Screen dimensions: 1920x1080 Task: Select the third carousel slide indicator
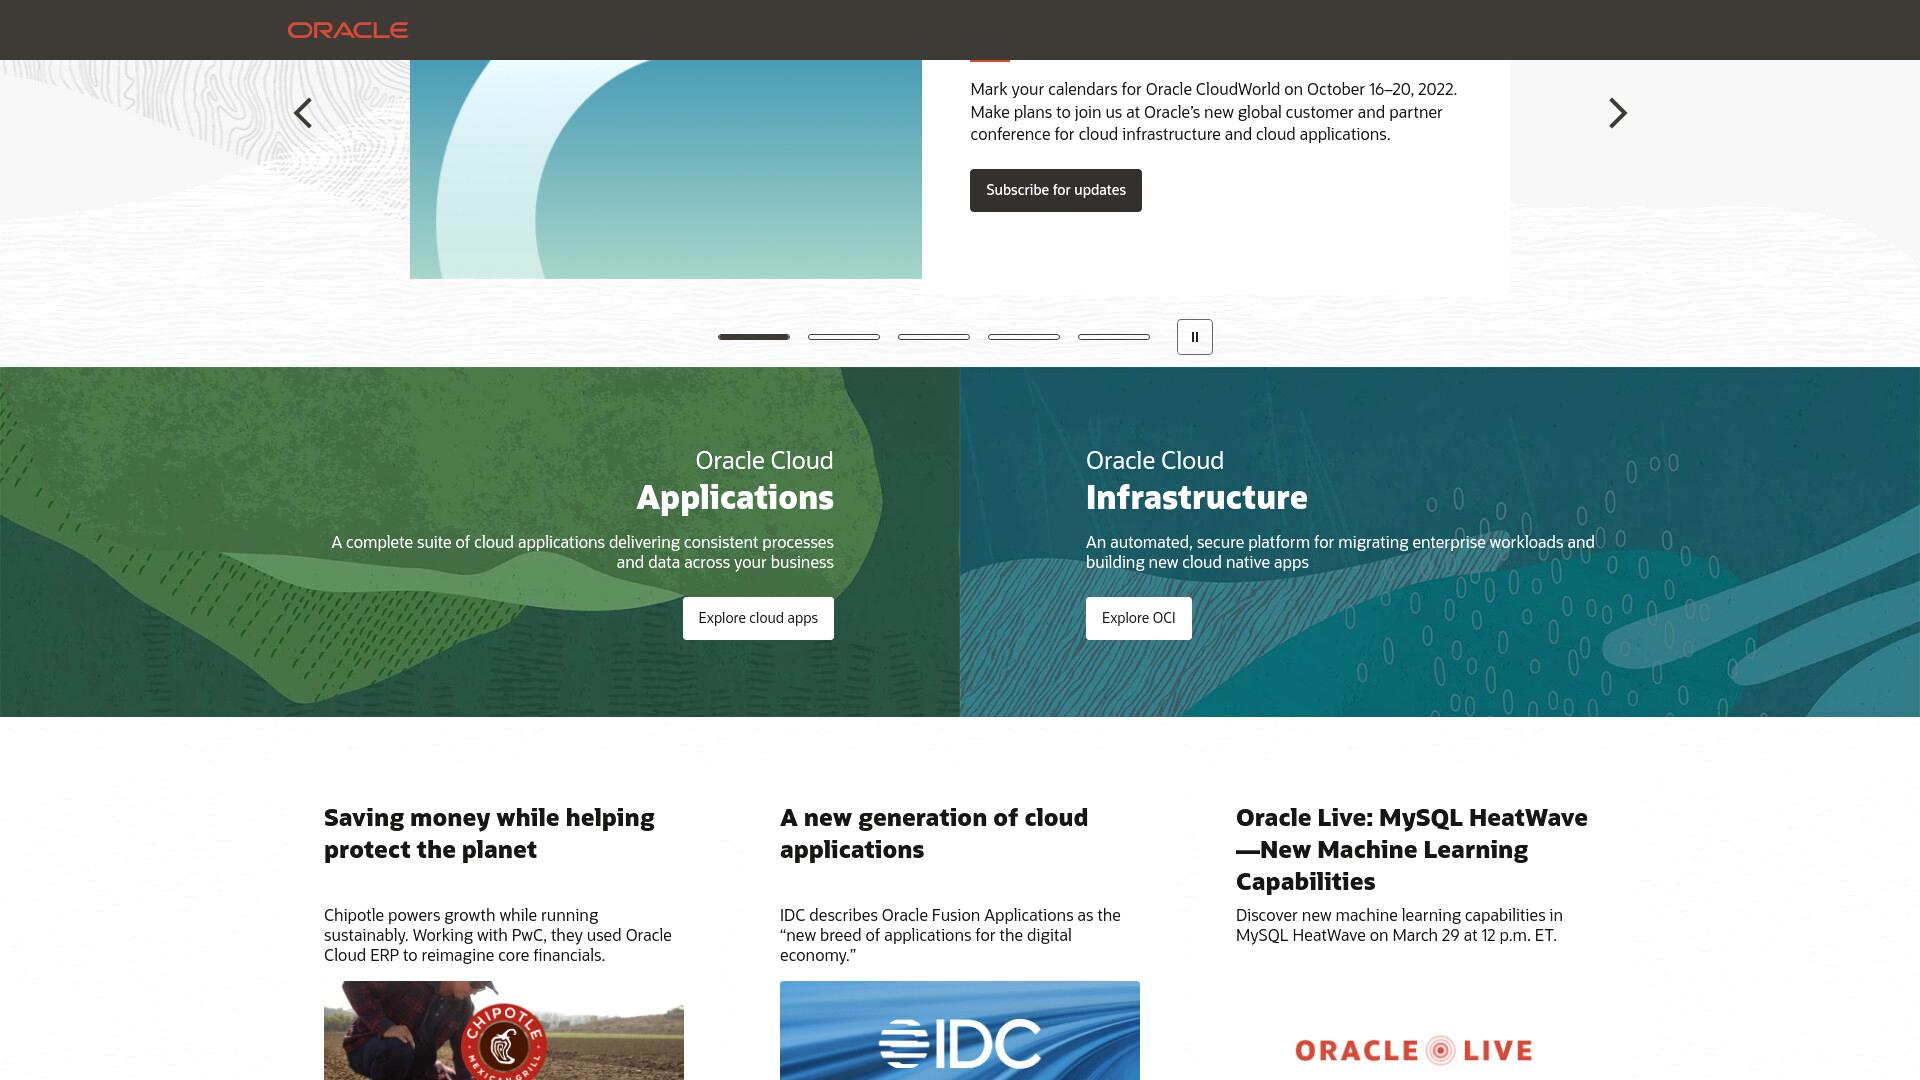pyautogui.click(x=934, y=337)
